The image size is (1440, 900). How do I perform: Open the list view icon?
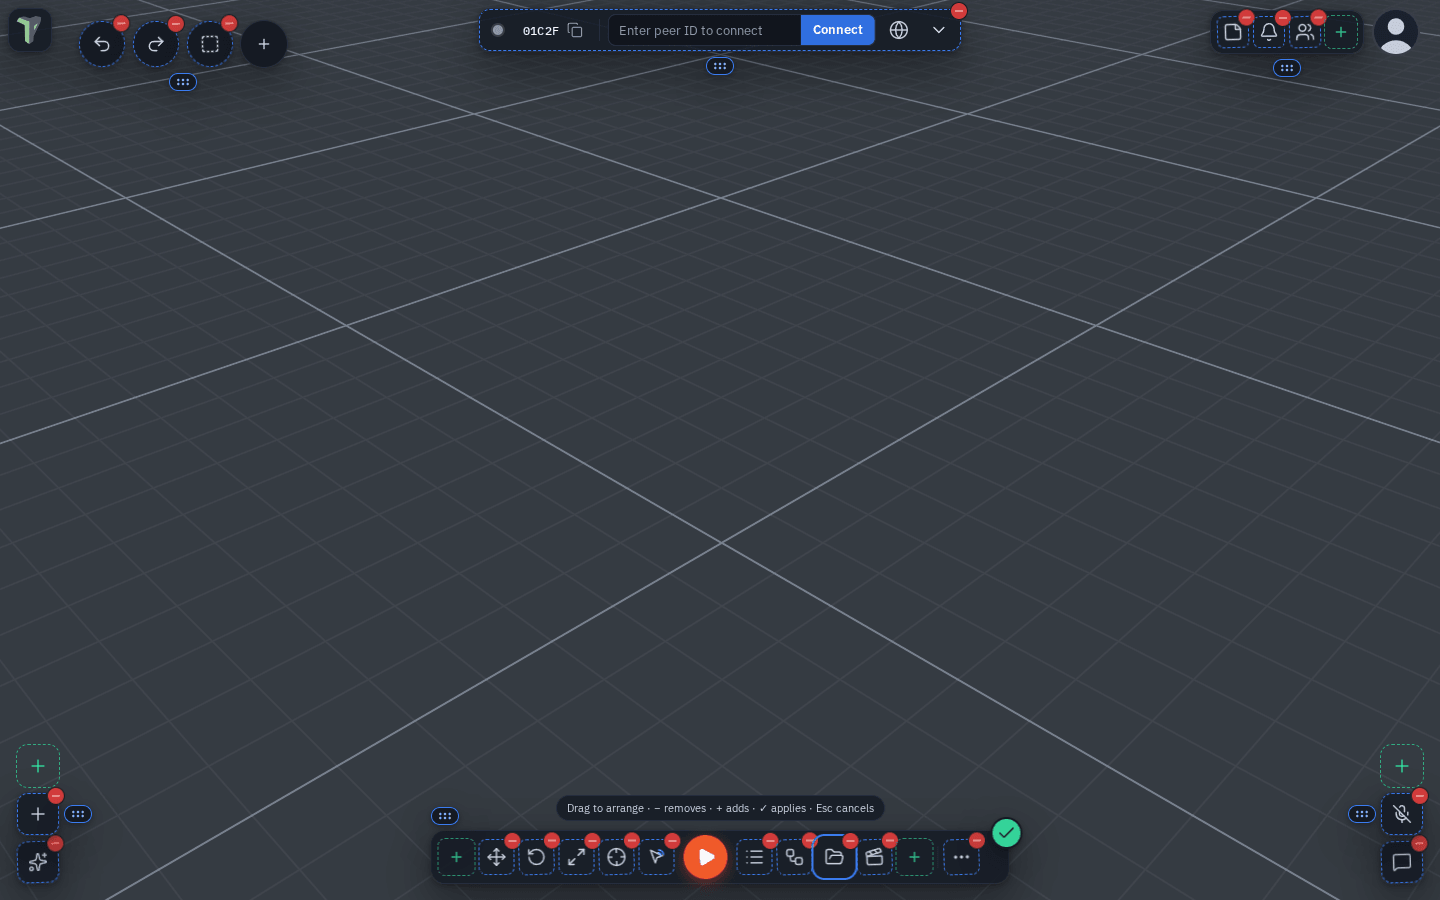coord(754,857)
